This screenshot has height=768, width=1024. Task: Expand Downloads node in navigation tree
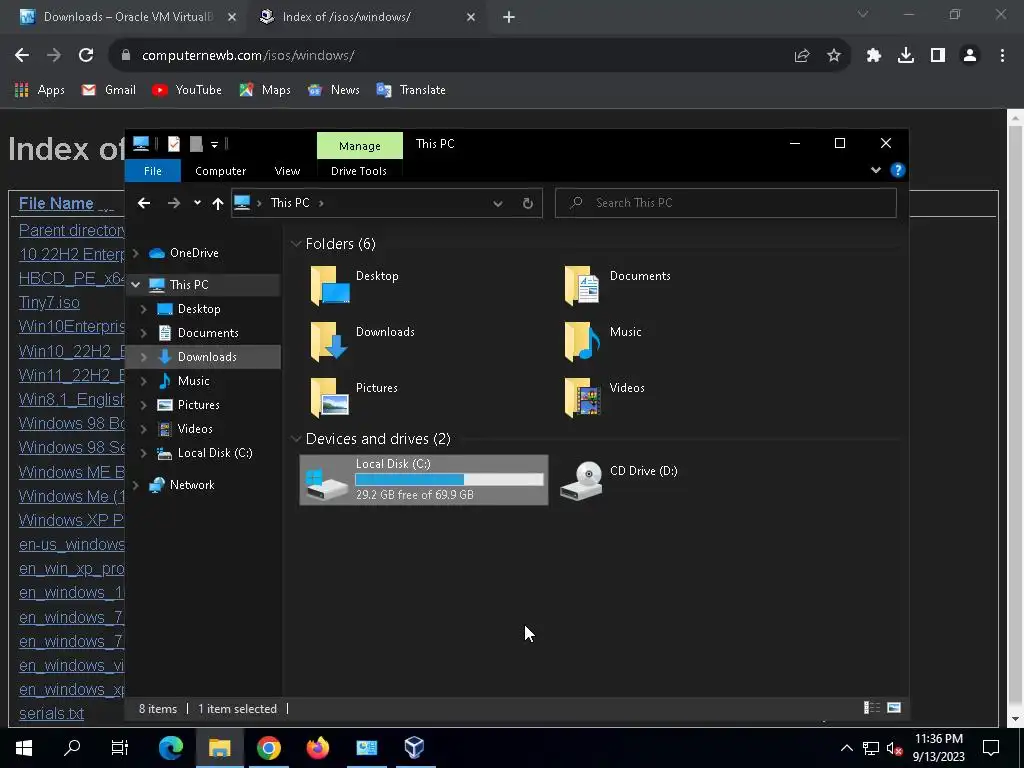[x=144, y=357]
